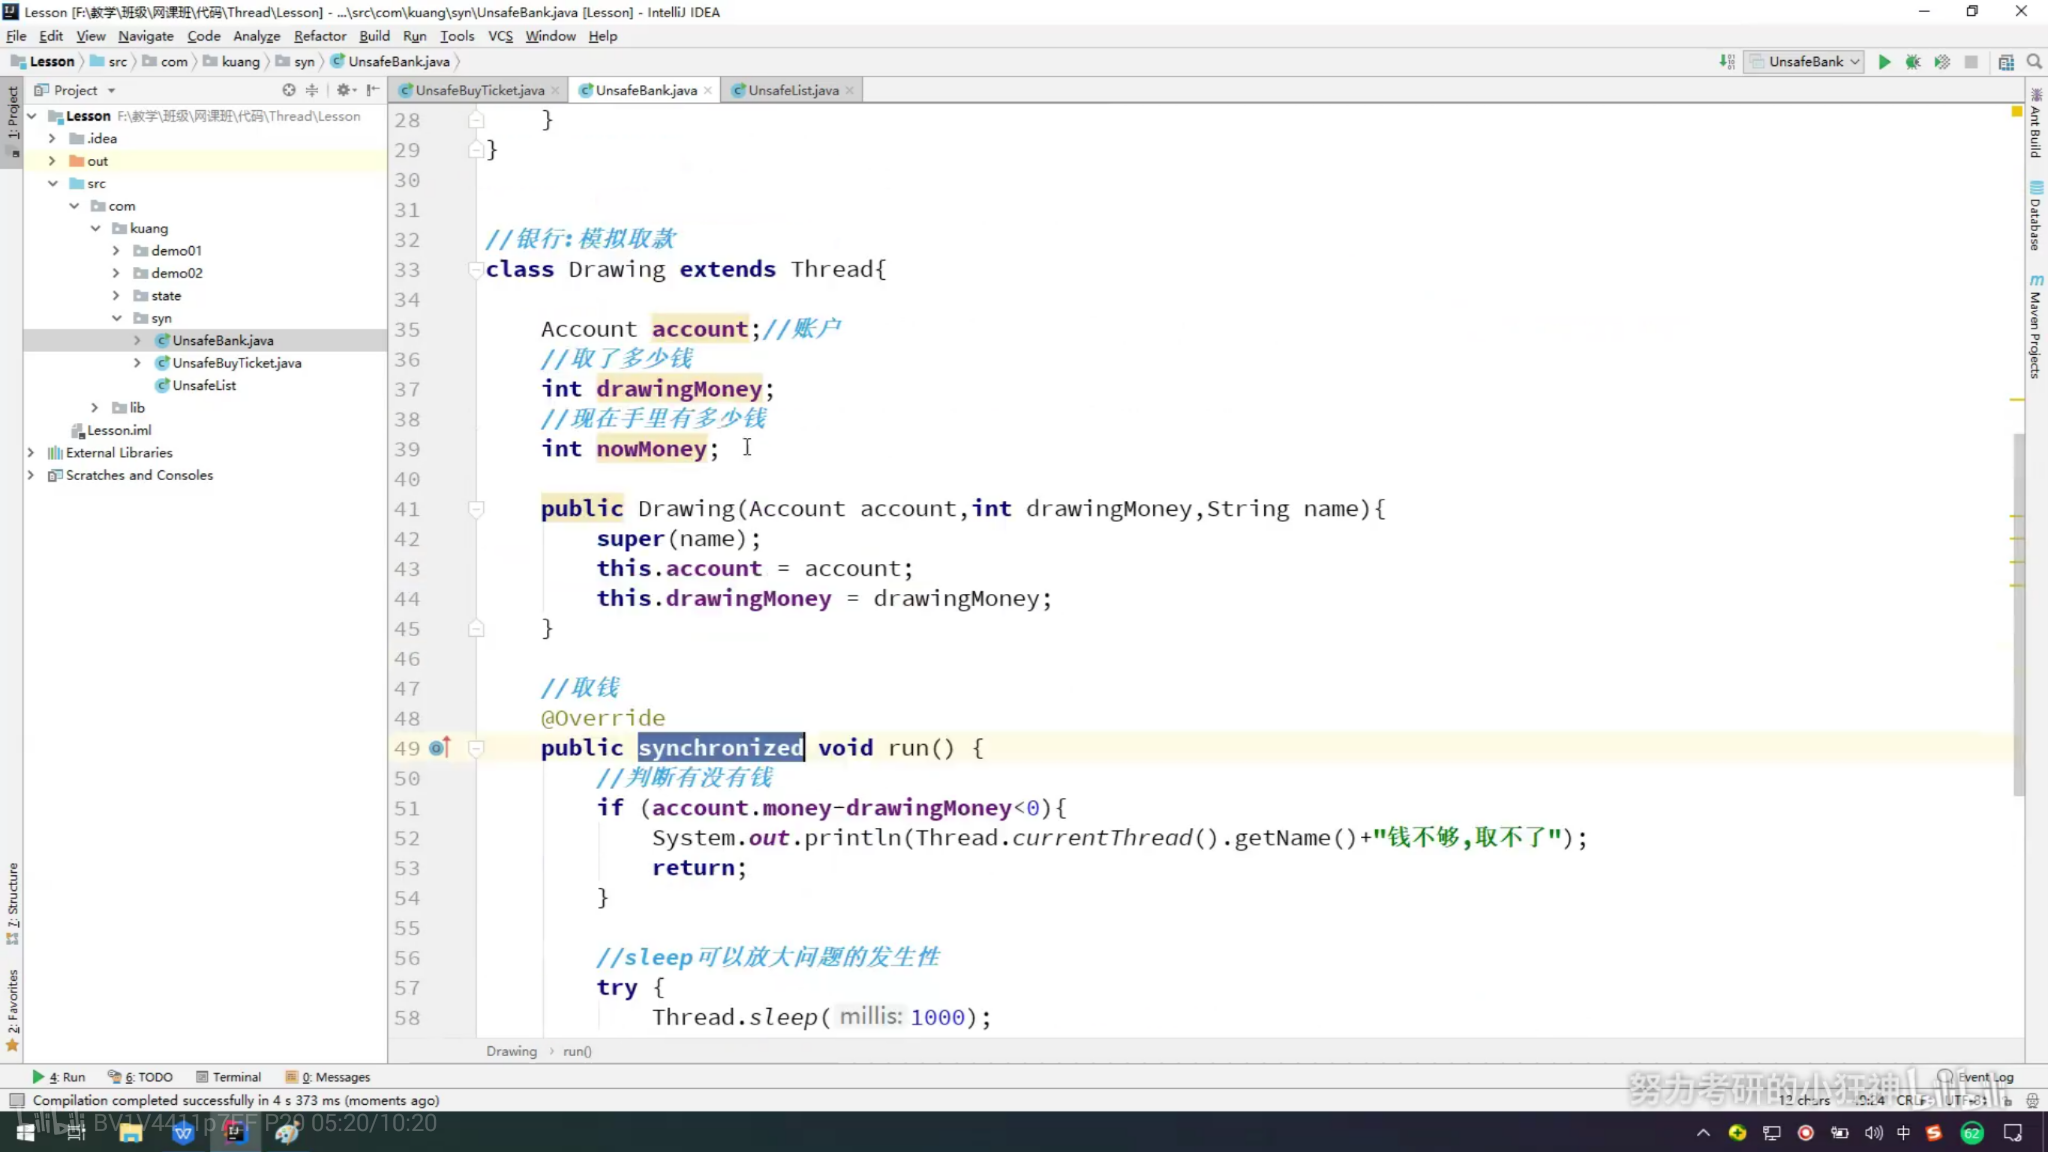Fold the Drawing class at line 33
This screenshot has width=2048, height=1152.
[476, 269]
